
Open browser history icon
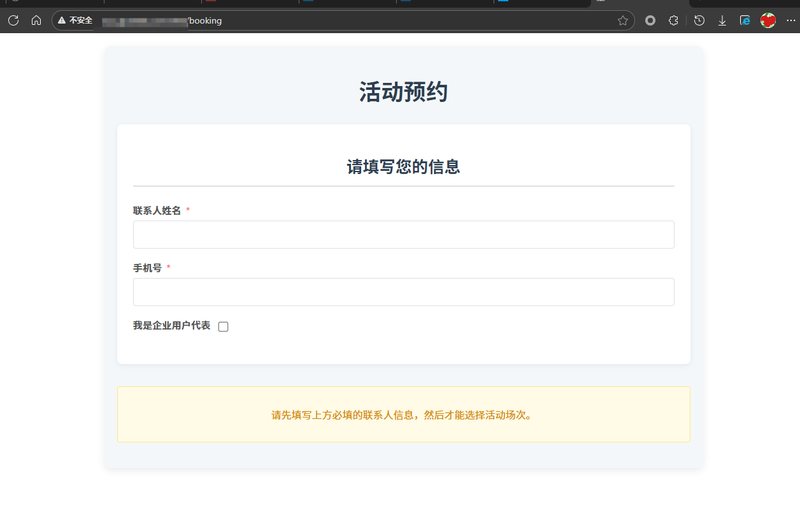(699, 20)
